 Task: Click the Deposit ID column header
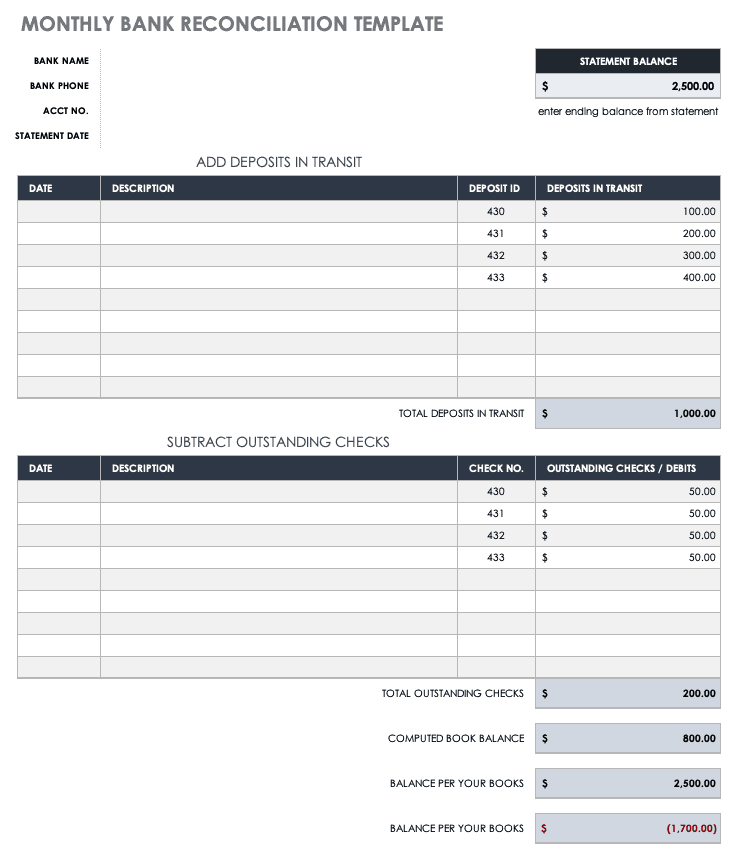496,188
